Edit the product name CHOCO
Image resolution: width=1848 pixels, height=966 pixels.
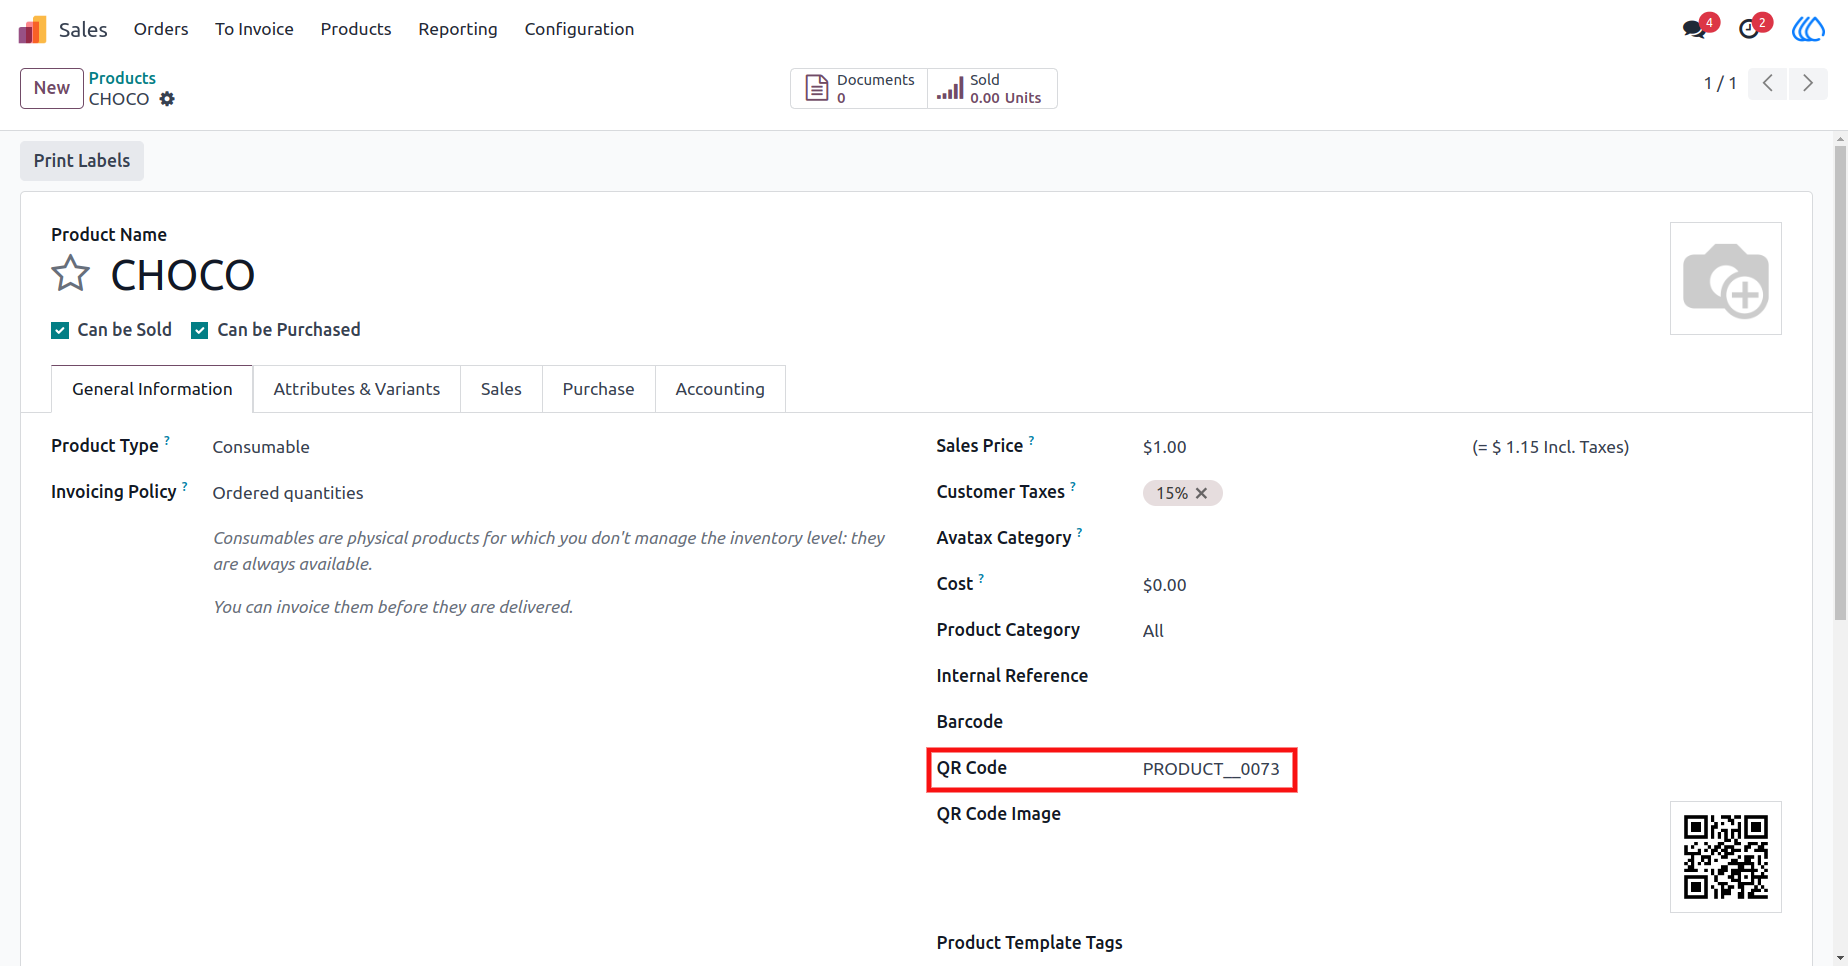[183, 275]
